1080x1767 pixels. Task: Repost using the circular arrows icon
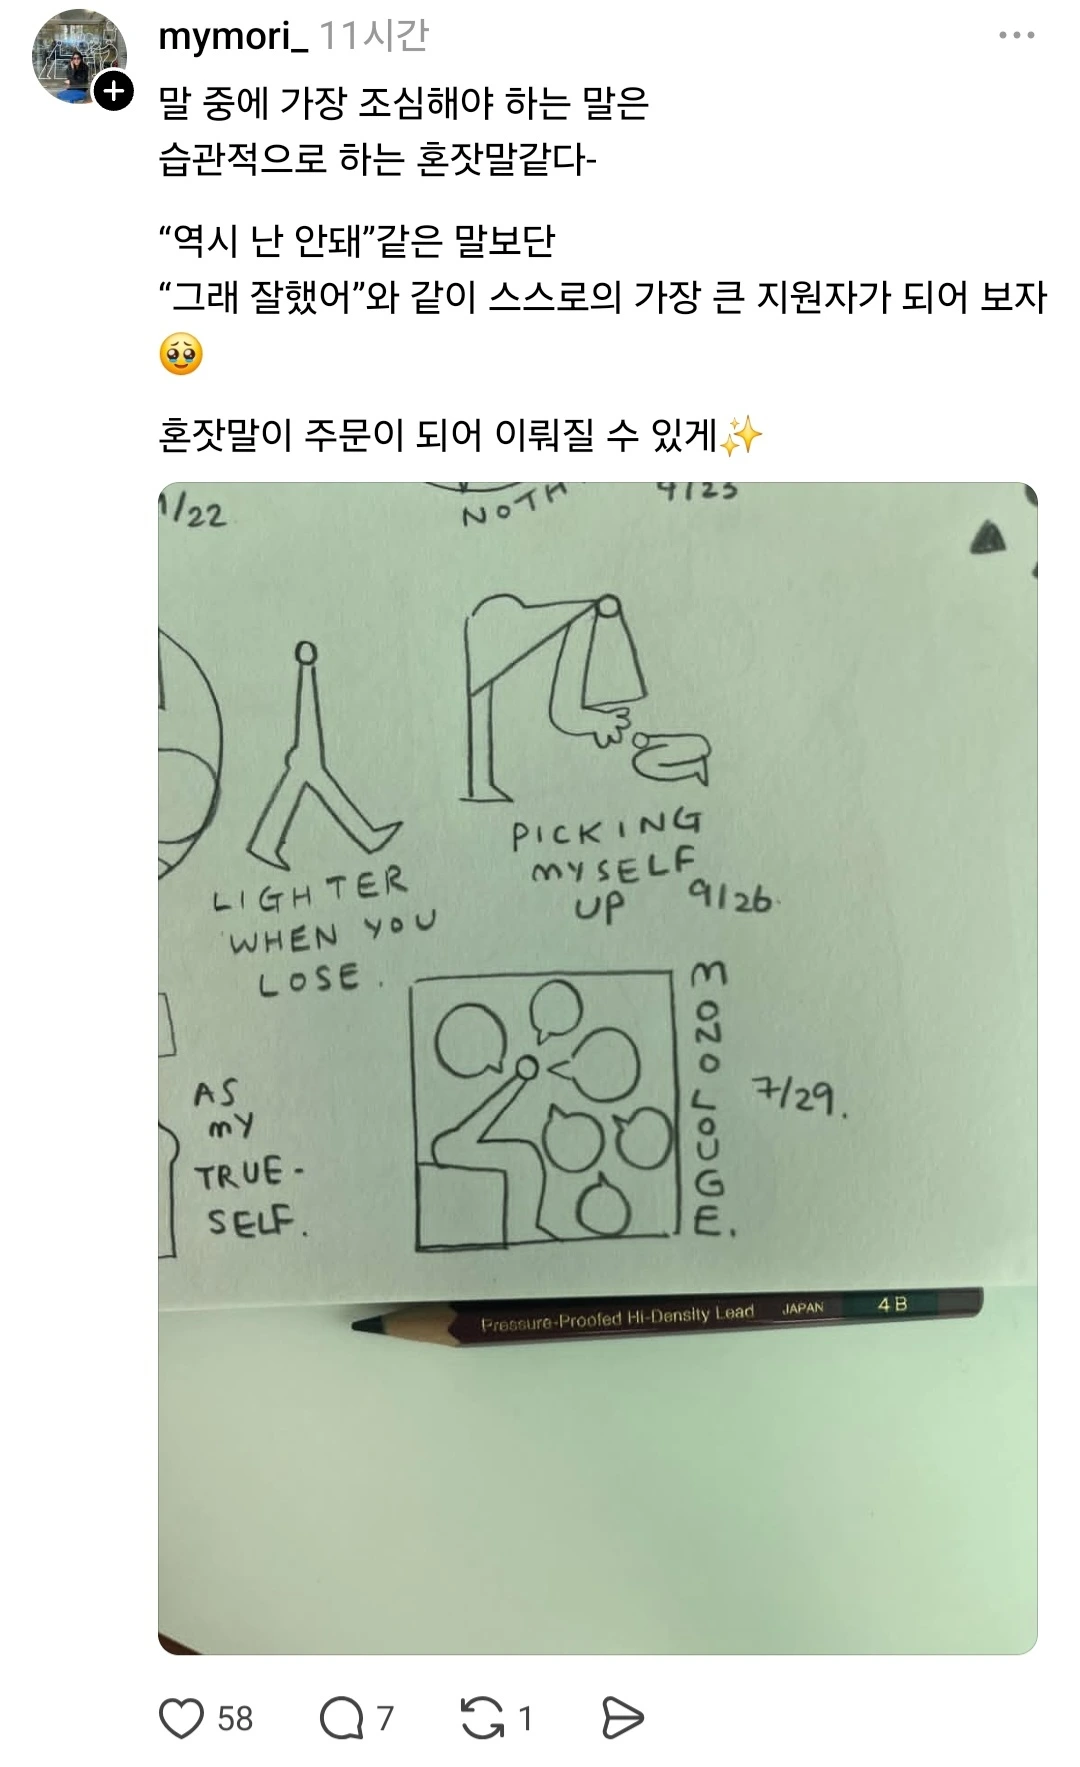(x=482, y=1718)
